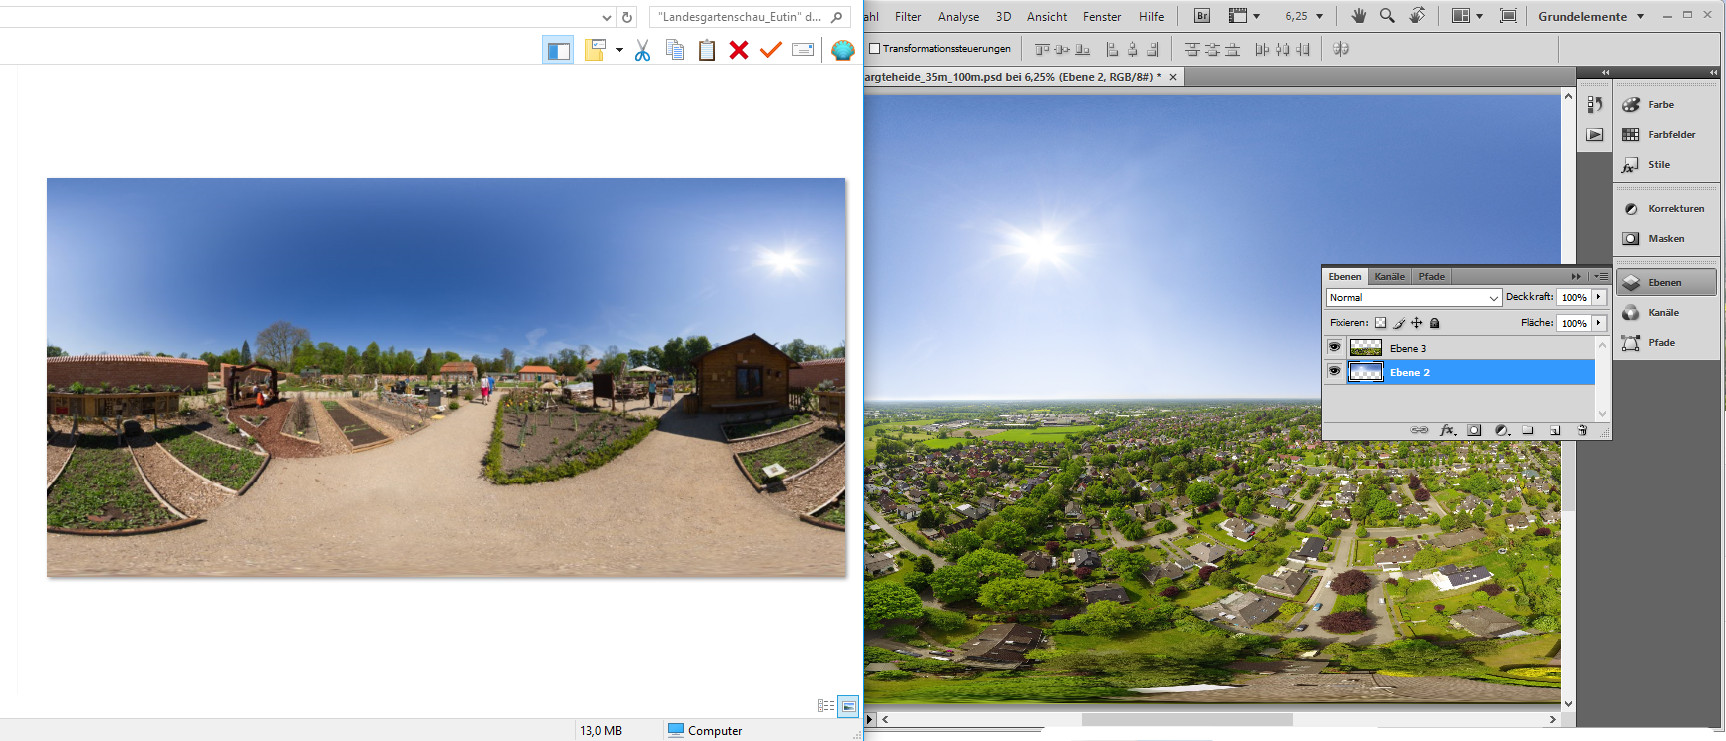This screenshot has height=741, width=1726.
Task: Open the Korrekturen panel
Action: (1666, 209)
